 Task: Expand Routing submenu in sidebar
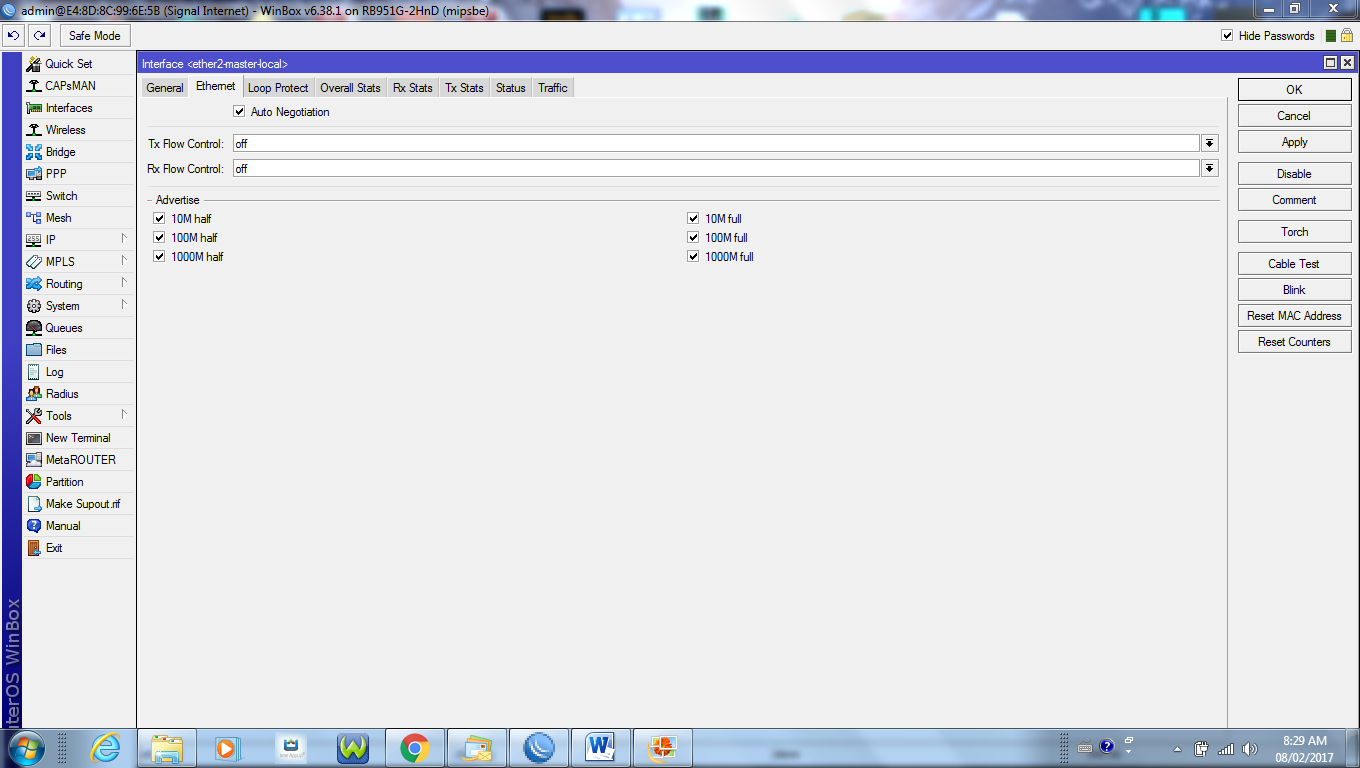pos(124,283)
